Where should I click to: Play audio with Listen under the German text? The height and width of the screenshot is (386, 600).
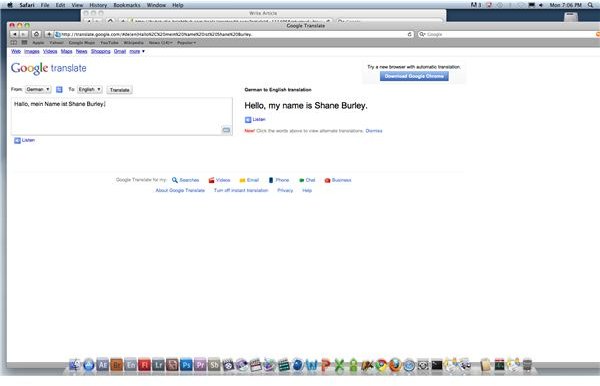(24, 140)
